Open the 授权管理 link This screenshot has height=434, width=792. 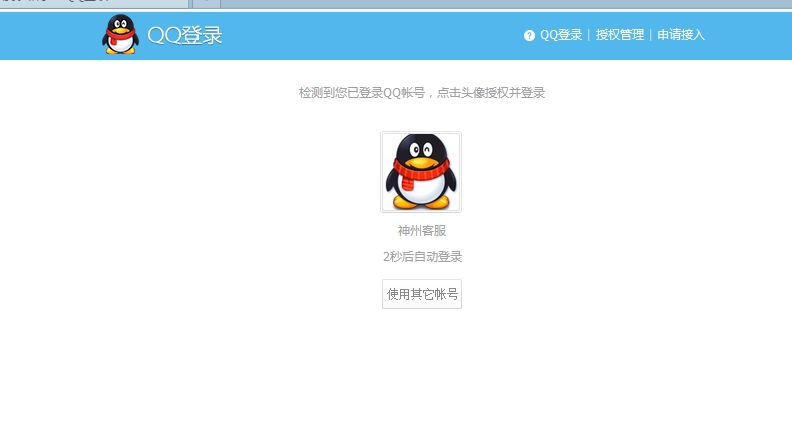point(620,35)
